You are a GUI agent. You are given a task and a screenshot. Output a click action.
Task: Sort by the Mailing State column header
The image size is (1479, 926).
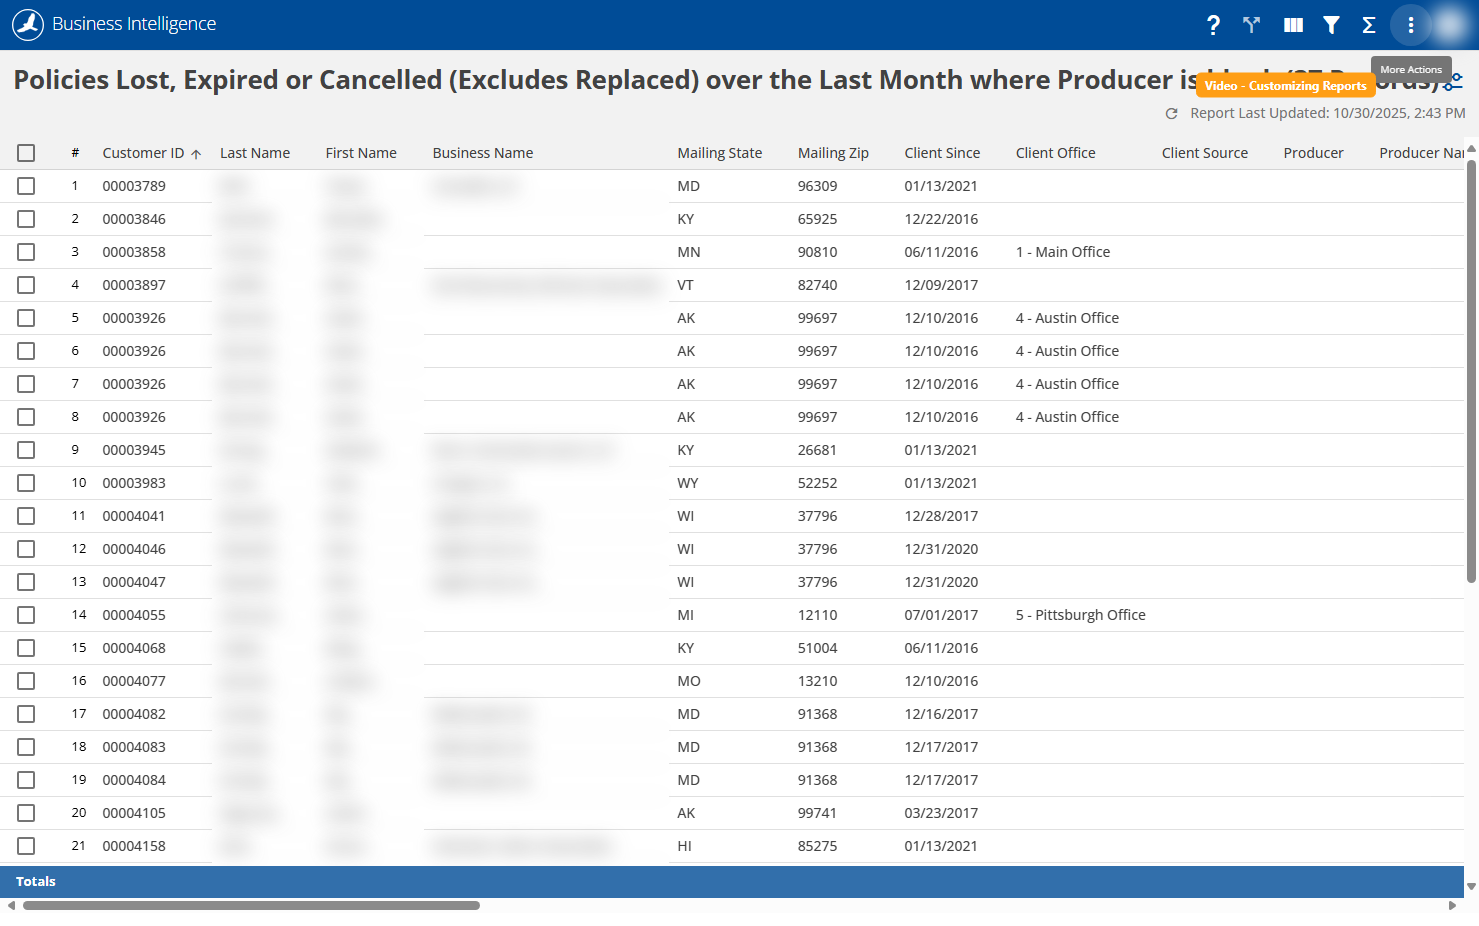click(720, 153)
